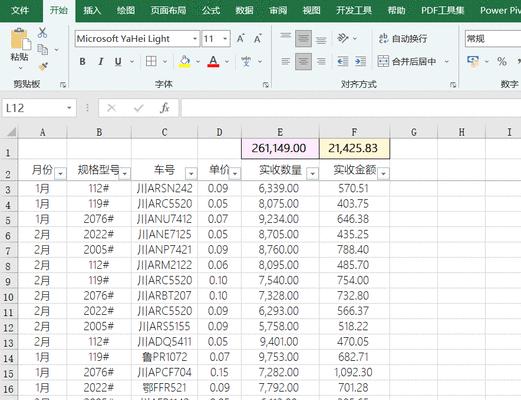
Task: Open underline style dropdown arrow
Action: coord(132,62)
